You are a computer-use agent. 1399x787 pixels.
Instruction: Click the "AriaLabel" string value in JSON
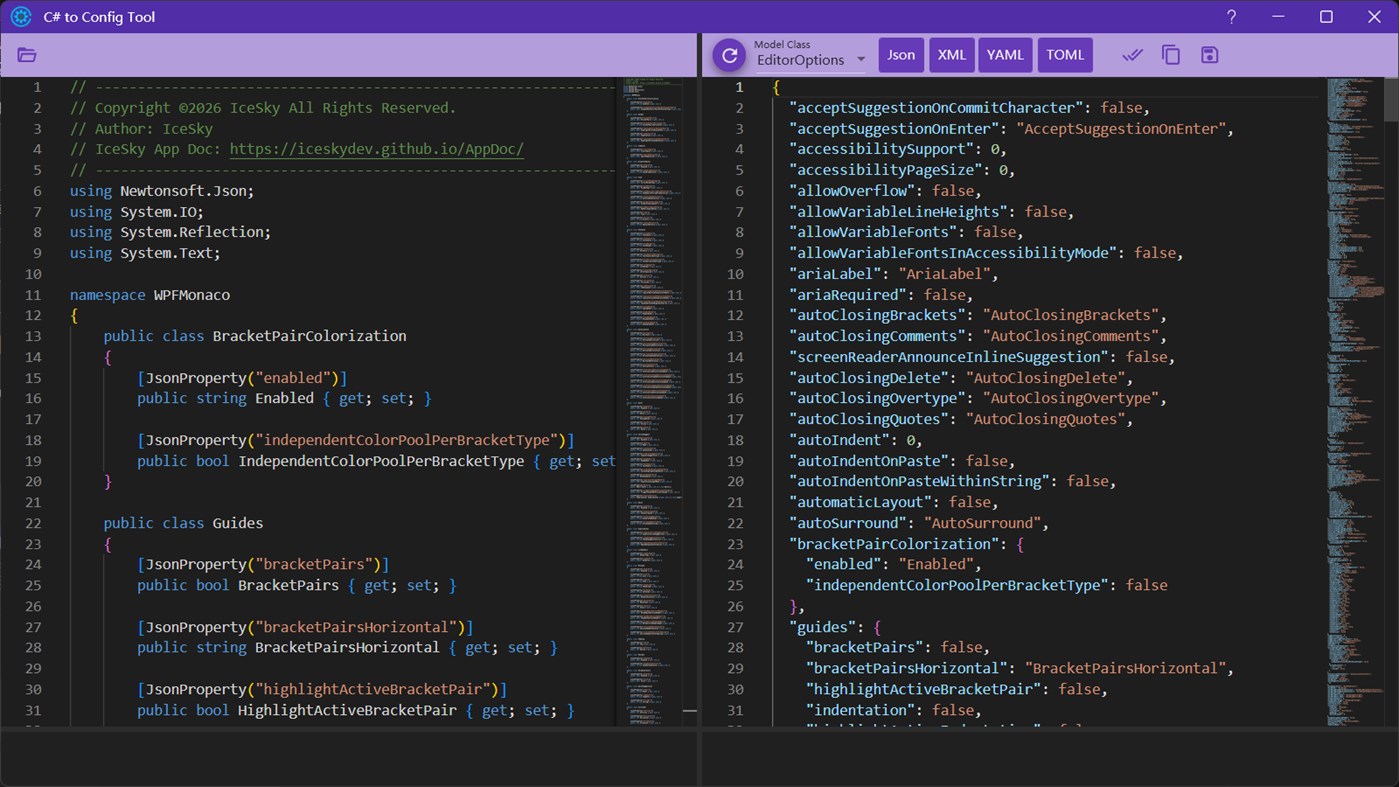944,274
